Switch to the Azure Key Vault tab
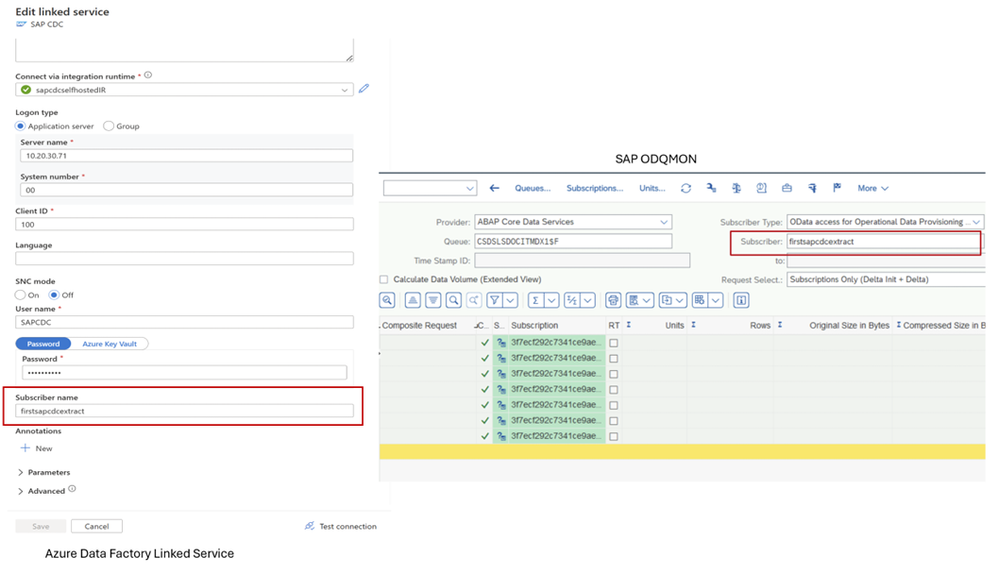This screenshot has height=573, width=999. coord(110,344)
